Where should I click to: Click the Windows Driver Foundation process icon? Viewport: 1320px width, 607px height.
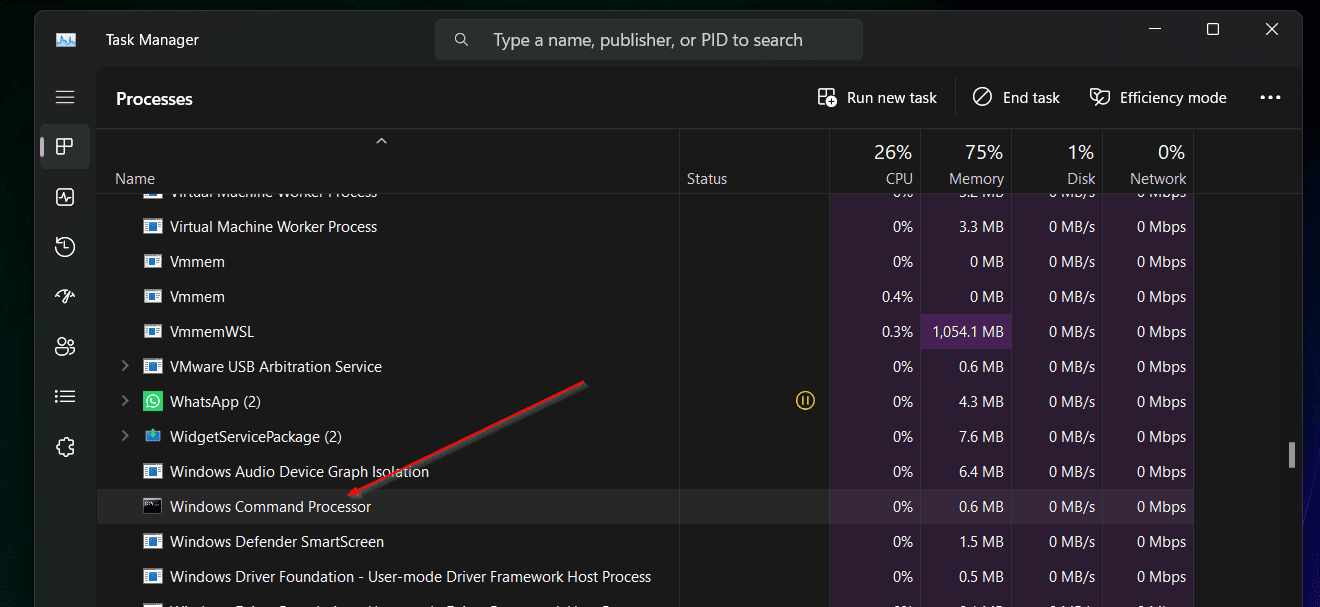[153, 576]
